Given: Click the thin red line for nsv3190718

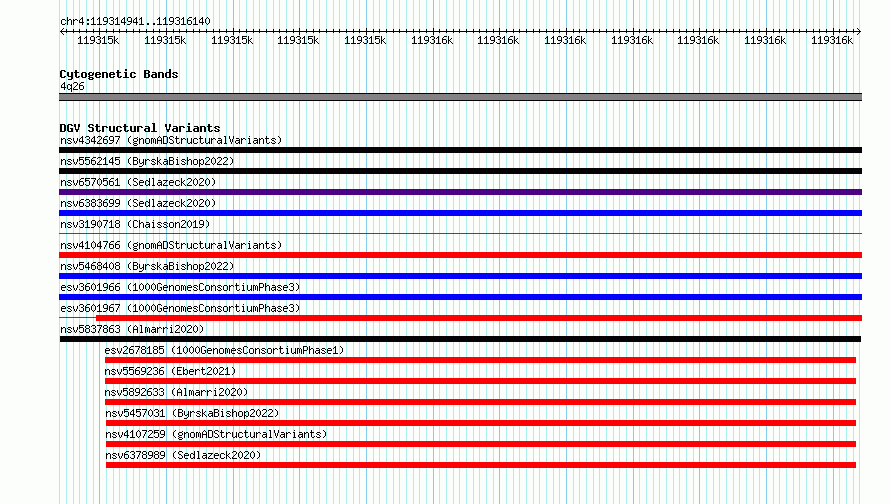Looking at the screenshot, I should click(460, 233).
